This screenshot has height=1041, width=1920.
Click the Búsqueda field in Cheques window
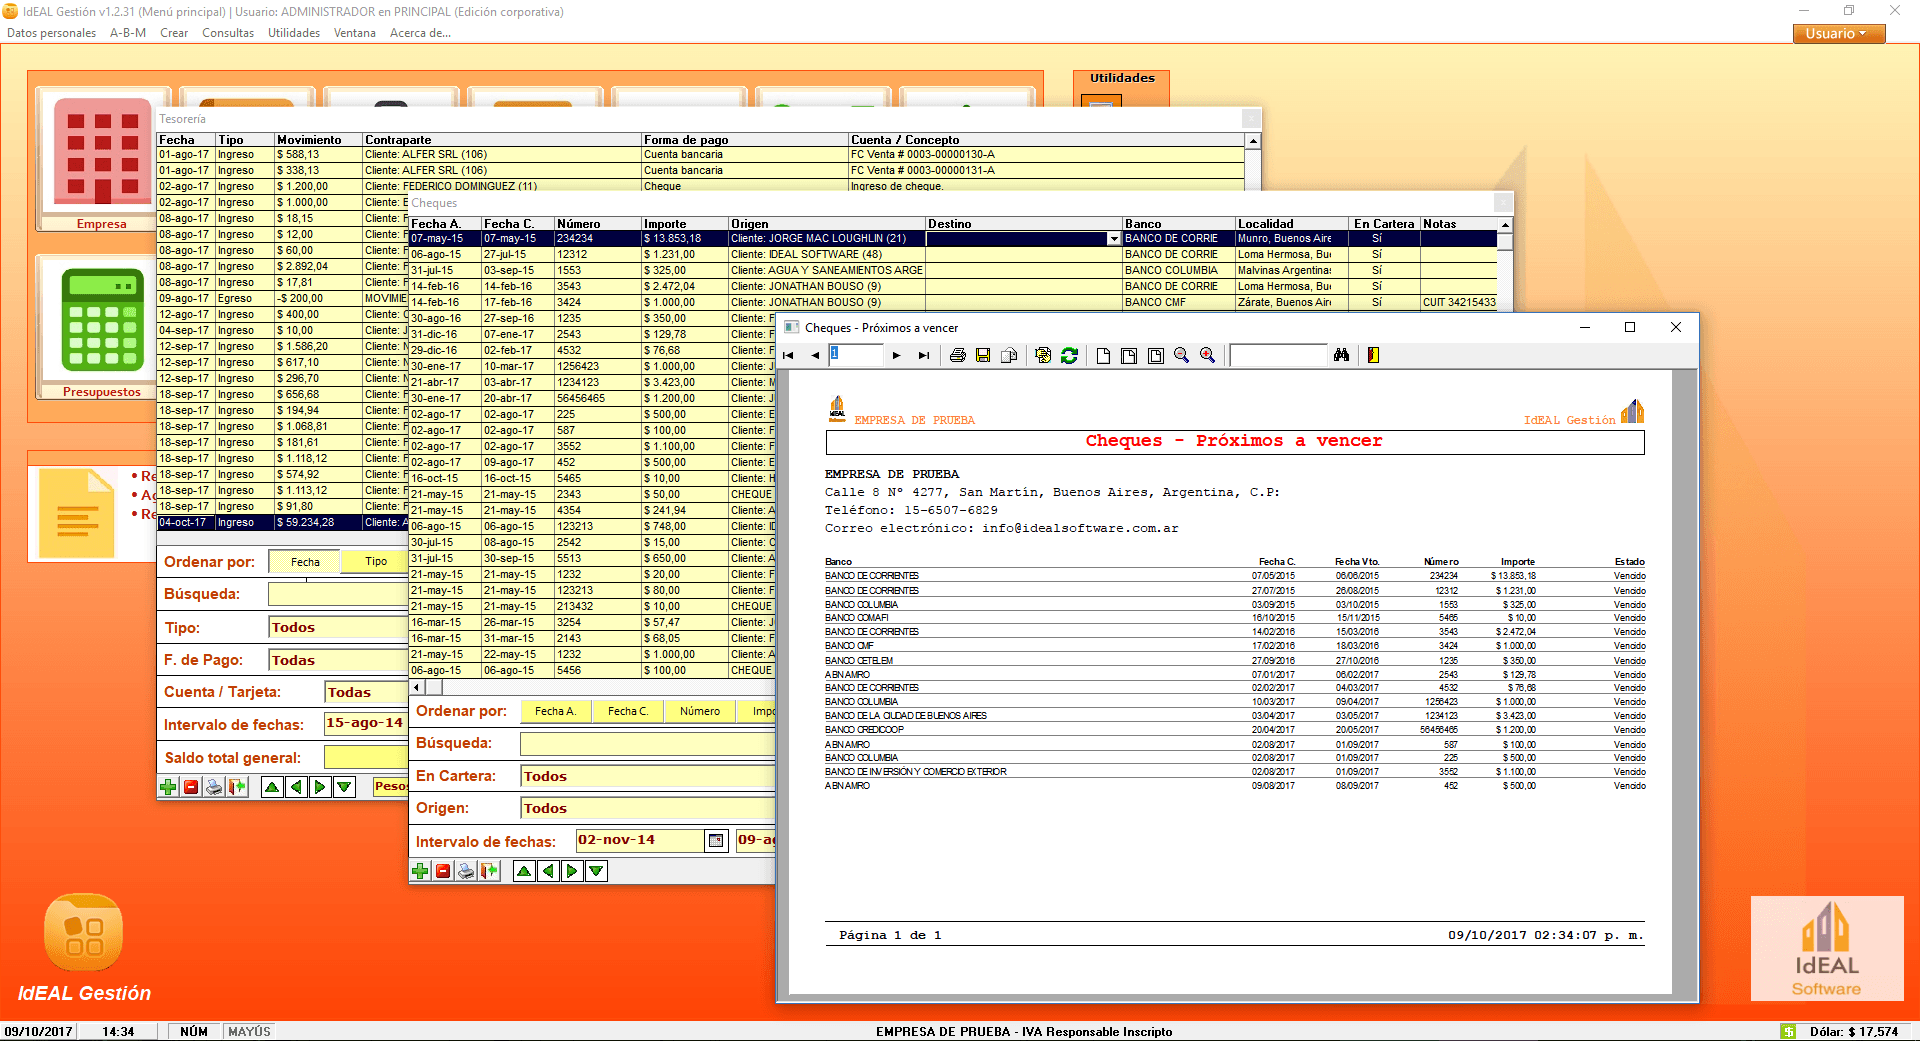click(647, 743)
